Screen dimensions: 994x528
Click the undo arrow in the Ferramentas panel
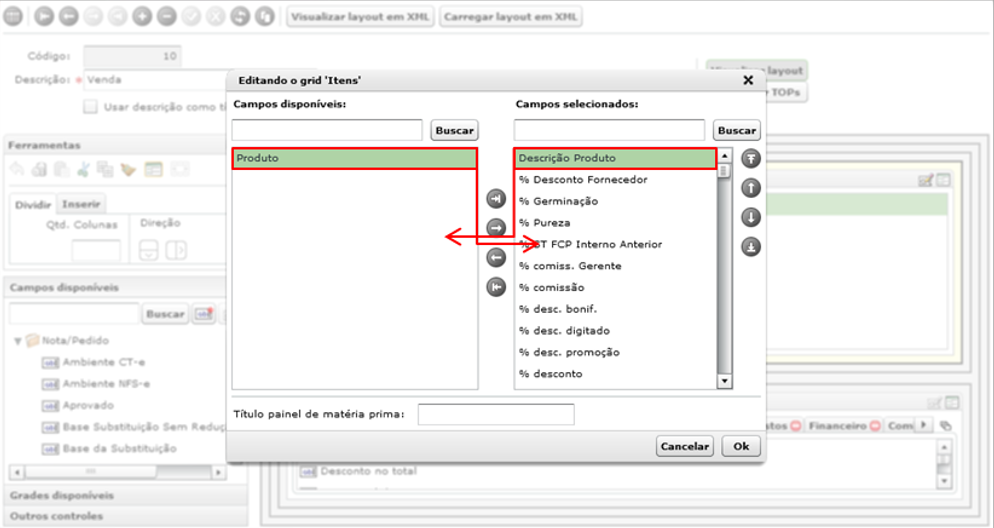click(18, 169)
